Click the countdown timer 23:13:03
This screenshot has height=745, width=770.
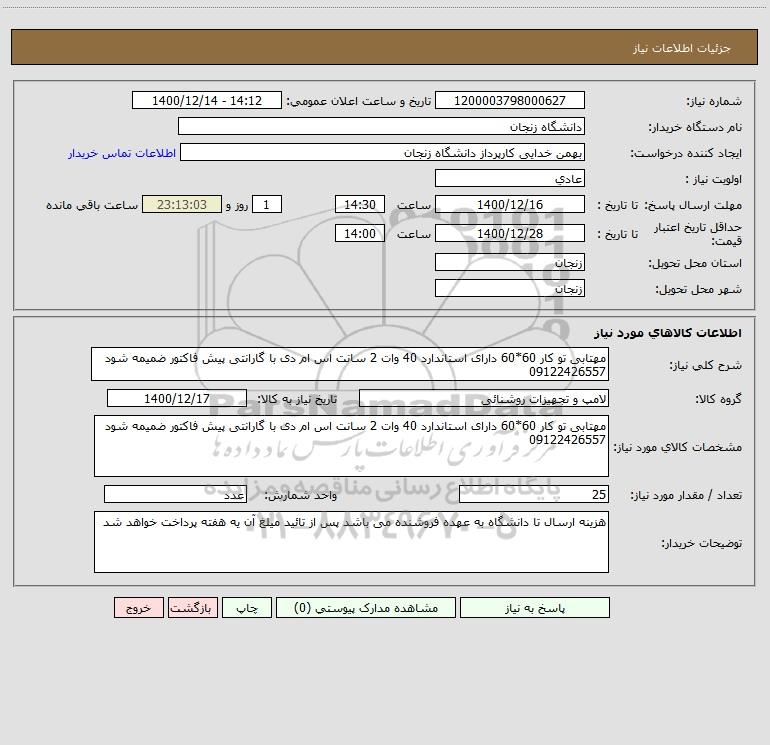coord(182,204)
